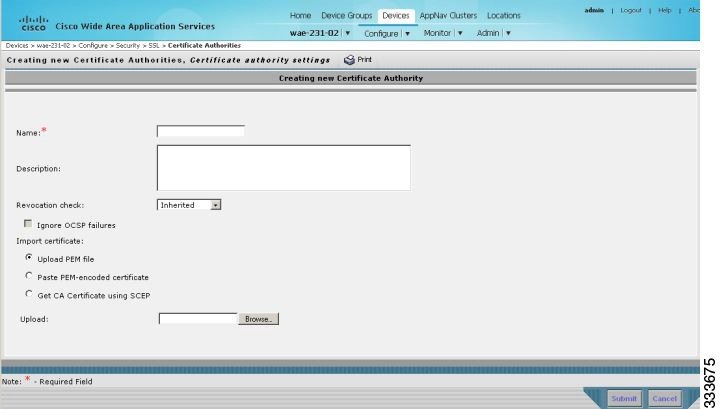Click the Logout link
720x409 pixels.
click(x=630, y=10)
